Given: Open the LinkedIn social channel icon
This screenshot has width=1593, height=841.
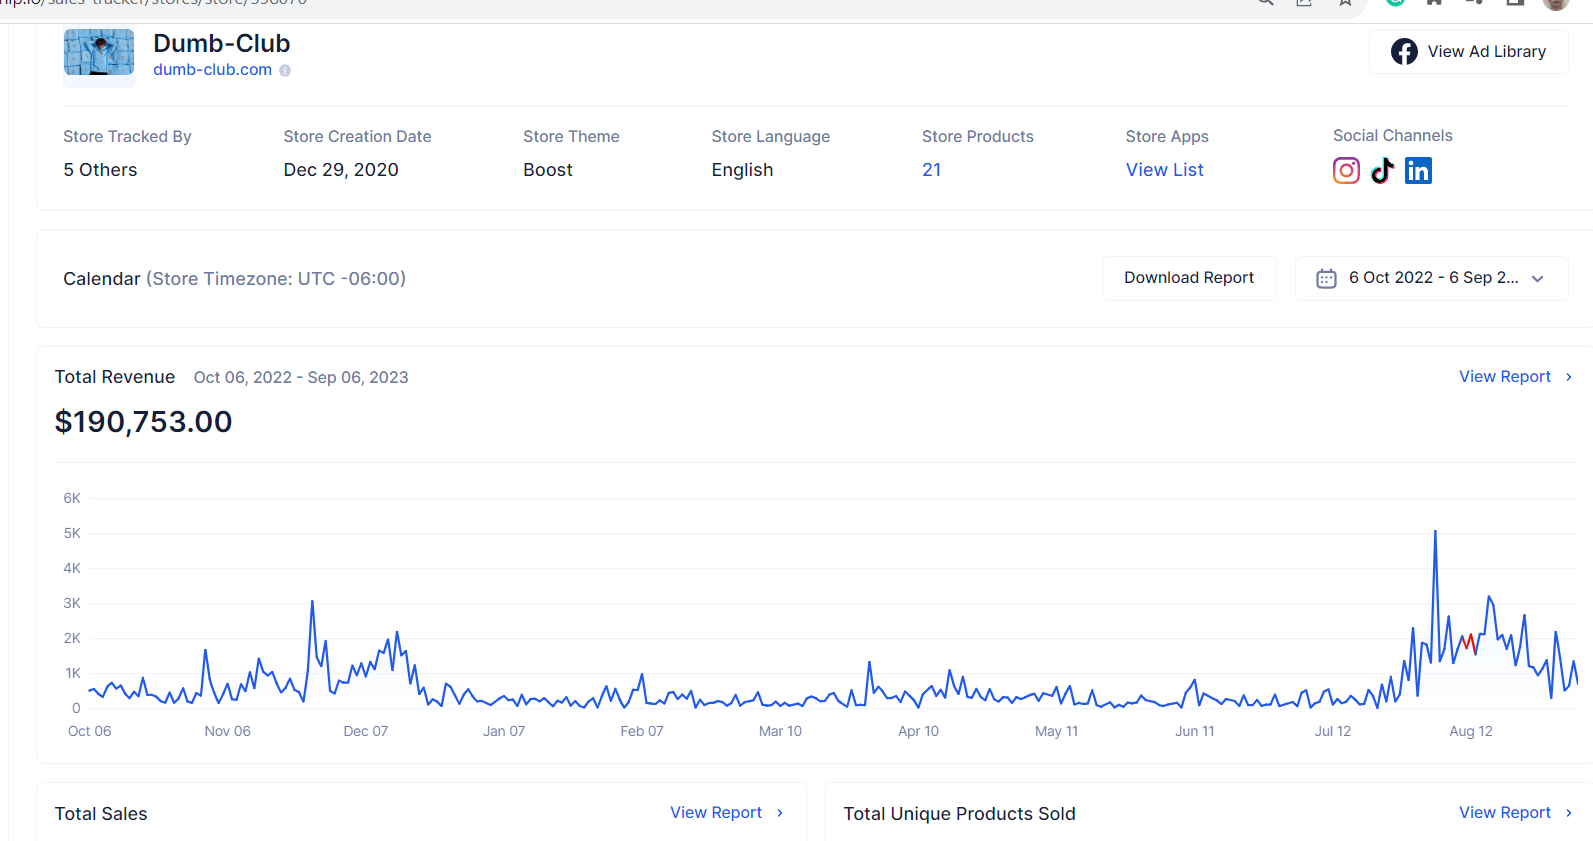Looking at the screenshot, I should click(1418, 171).
